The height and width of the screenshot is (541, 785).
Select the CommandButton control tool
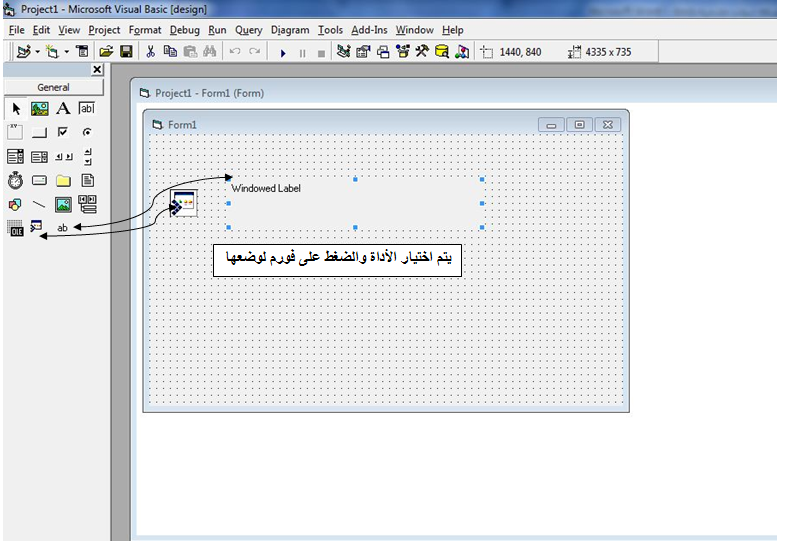(x=39, y=133)
